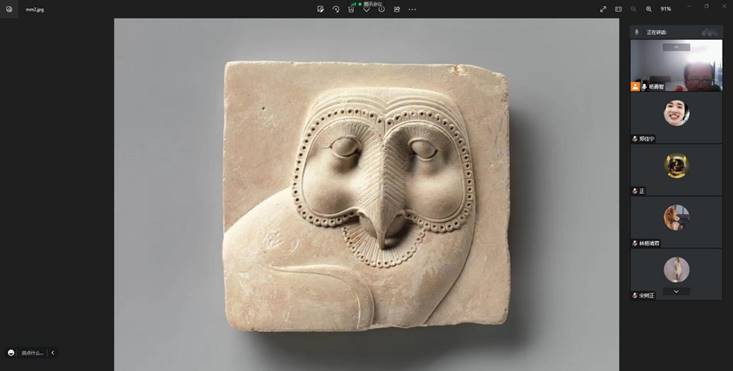Mark the photo as favorite with the heart icon
733x371 pixels.
366,9
